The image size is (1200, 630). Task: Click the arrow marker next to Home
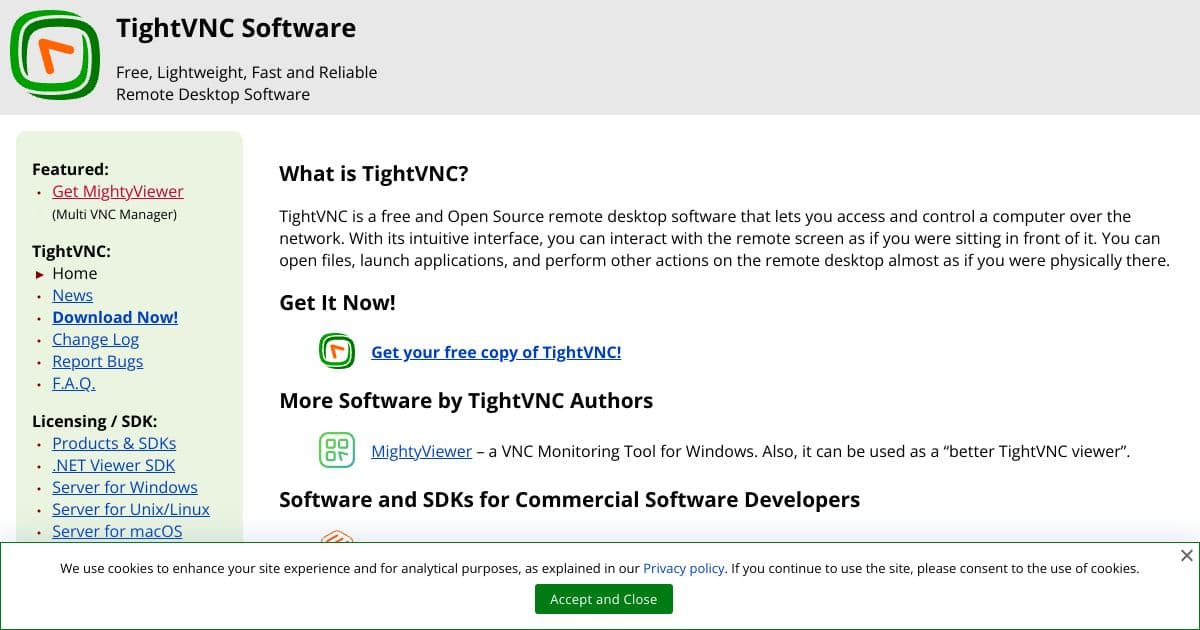point(40,273)
